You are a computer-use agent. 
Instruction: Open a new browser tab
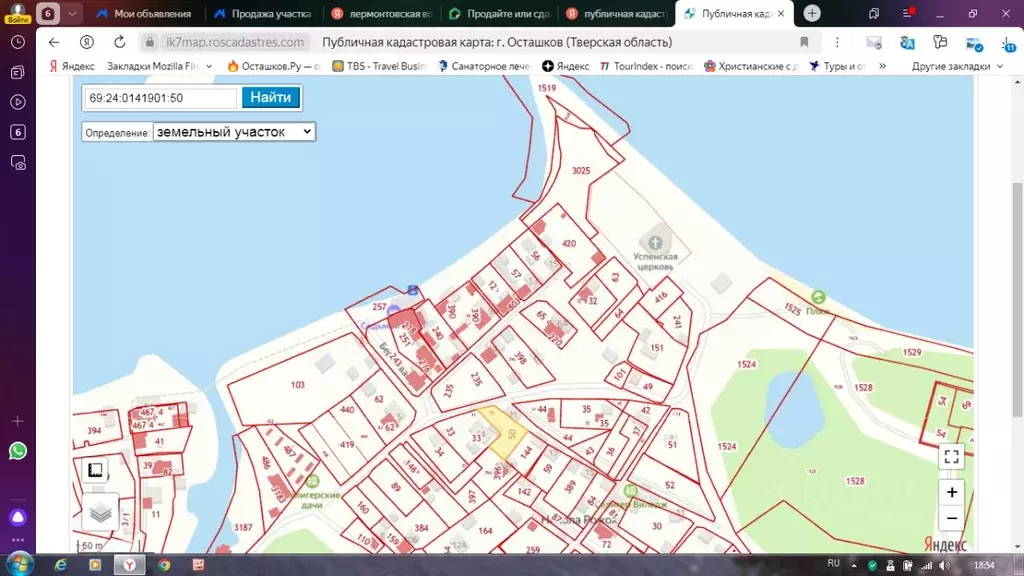click(x=812, y=13)
